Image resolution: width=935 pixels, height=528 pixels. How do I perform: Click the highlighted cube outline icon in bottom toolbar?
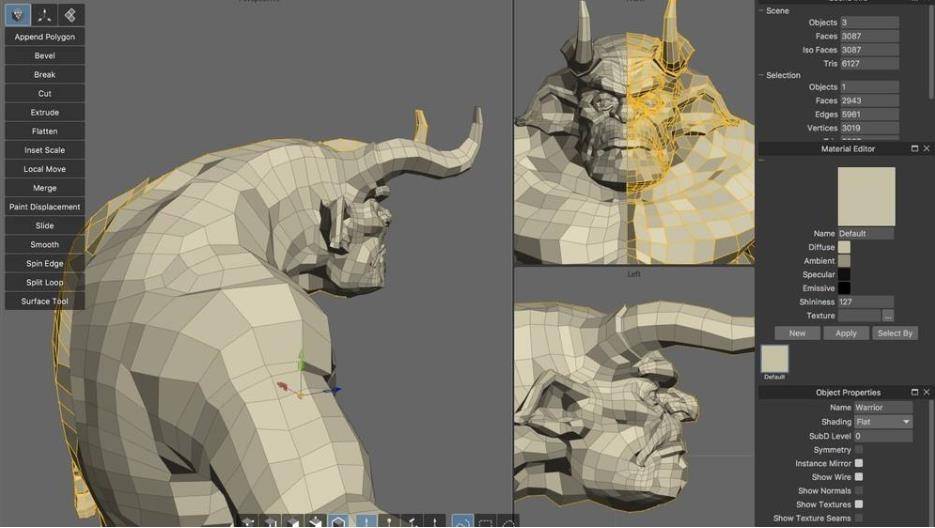coord(338,521)
